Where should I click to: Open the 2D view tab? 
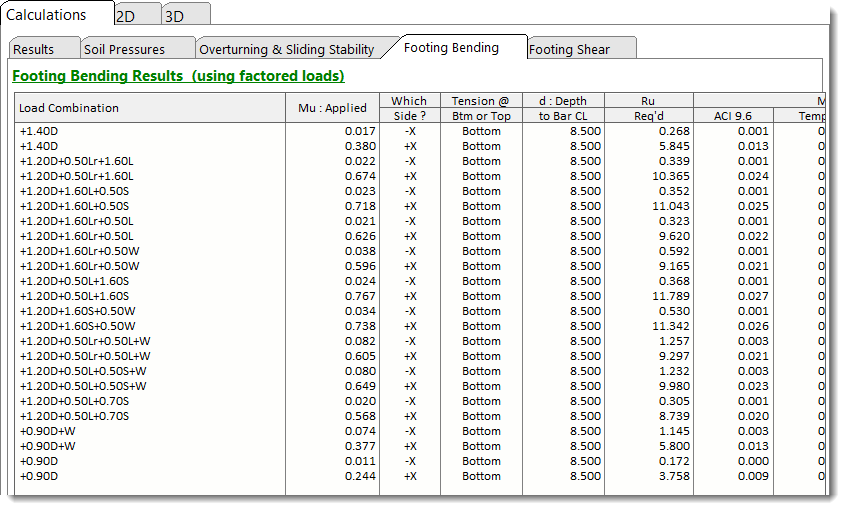coord(126,16)
